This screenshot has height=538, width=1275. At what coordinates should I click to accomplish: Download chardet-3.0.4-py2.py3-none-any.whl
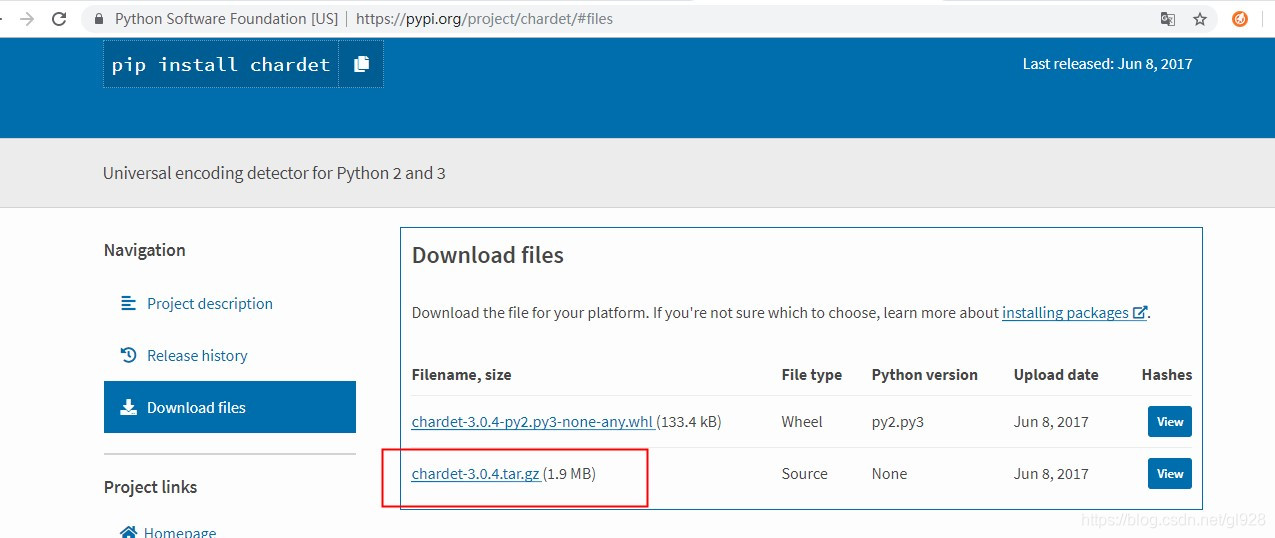click(x=532, y=422)
